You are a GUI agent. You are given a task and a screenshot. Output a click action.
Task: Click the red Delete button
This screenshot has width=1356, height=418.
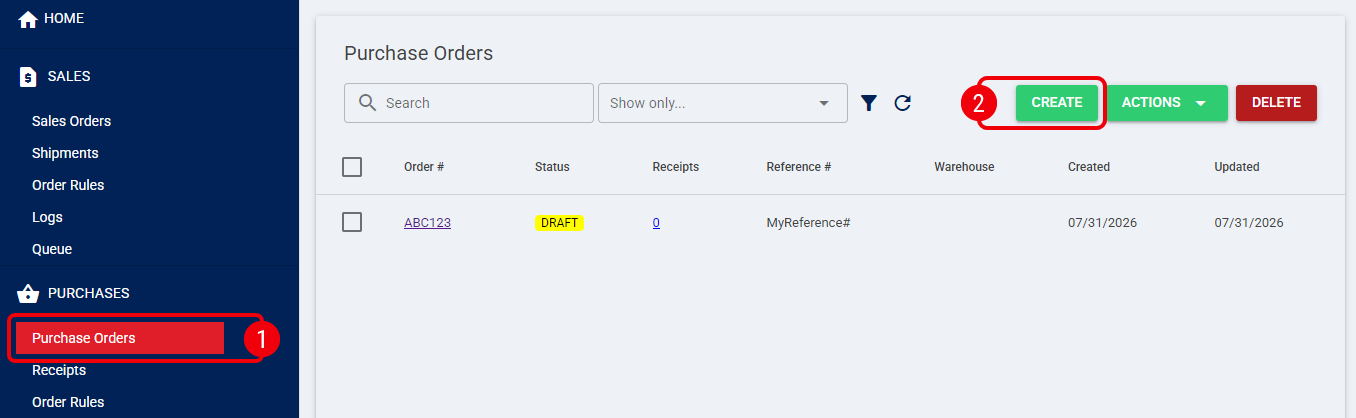pyautogui.click(x=1276, y=103)
